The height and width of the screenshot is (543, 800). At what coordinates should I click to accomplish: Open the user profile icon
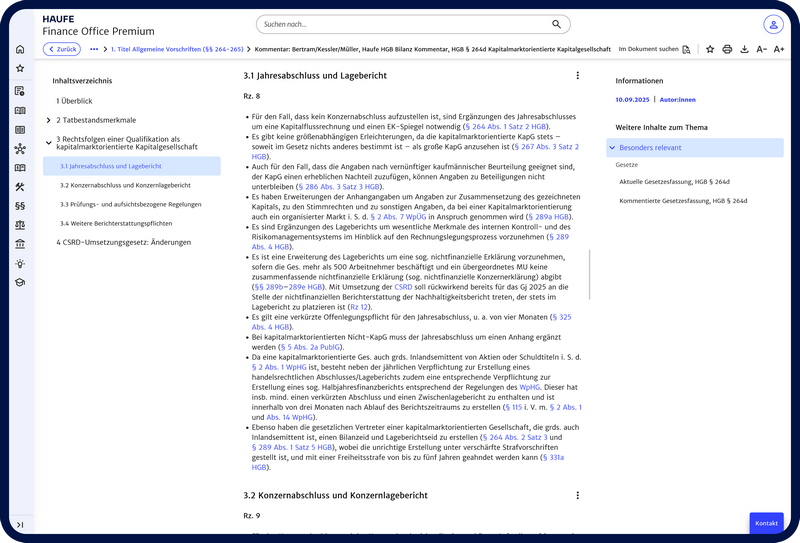pyautogui.click(x=773, y=24)
